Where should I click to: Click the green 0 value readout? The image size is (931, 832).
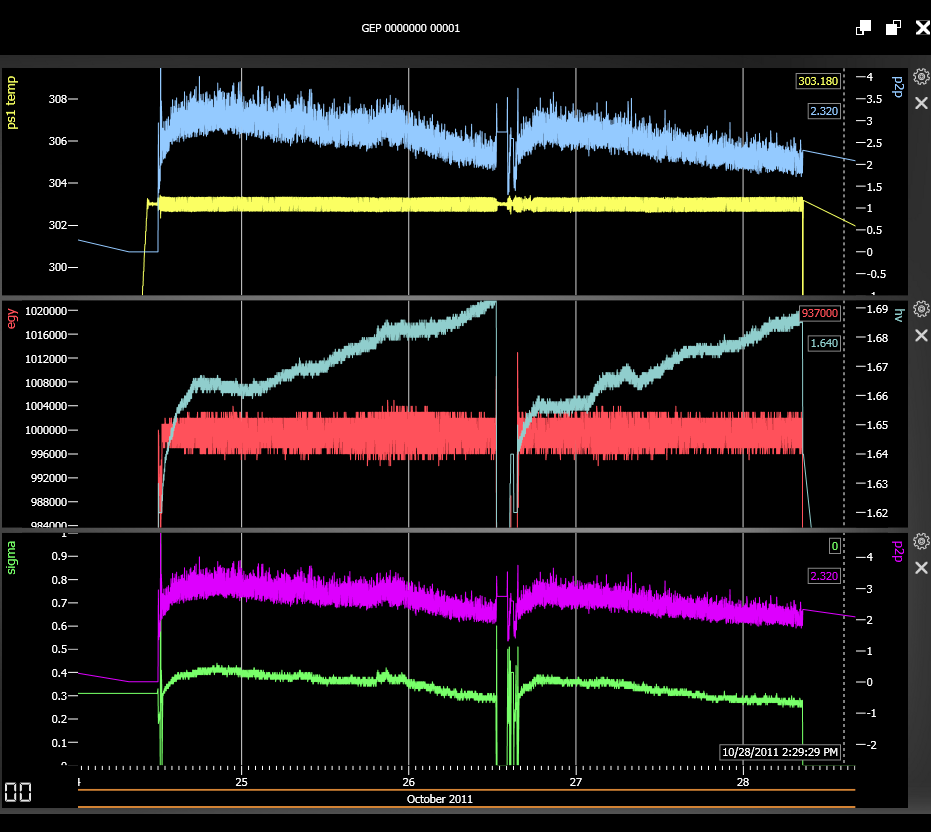(x=835, y=546)
